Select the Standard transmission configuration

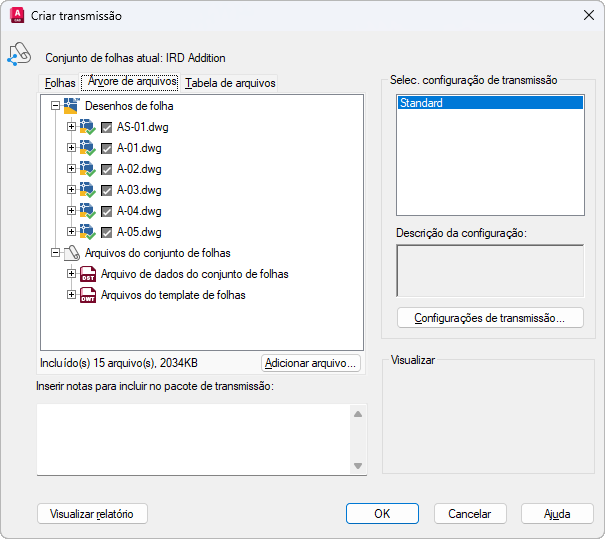(x=490, y=103)
